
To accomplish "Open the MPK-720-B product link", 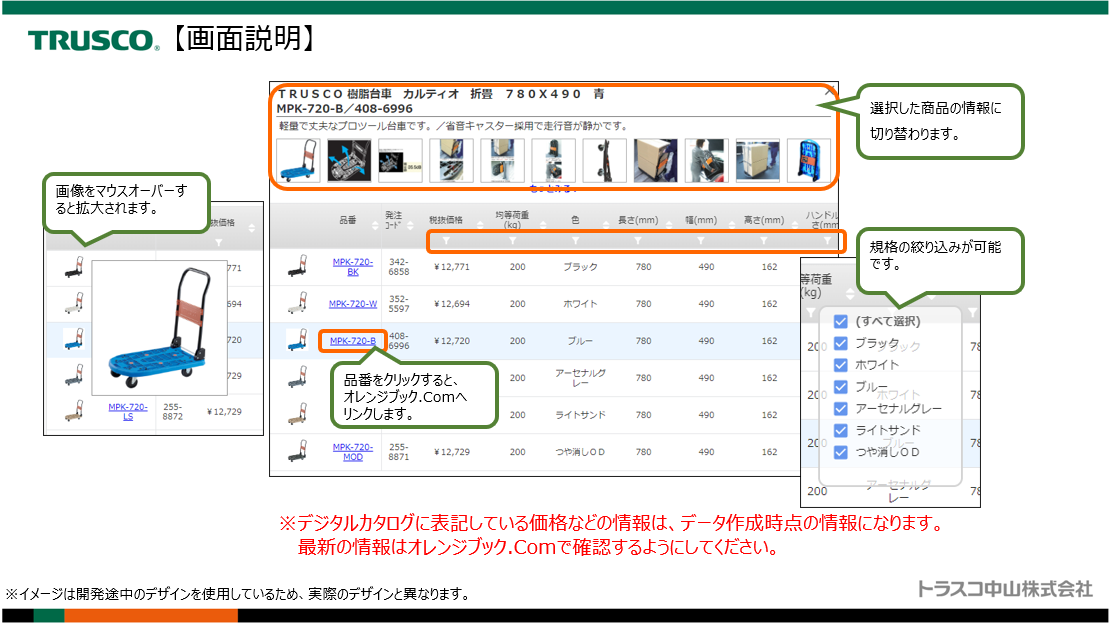I will (x=352, y=341).
